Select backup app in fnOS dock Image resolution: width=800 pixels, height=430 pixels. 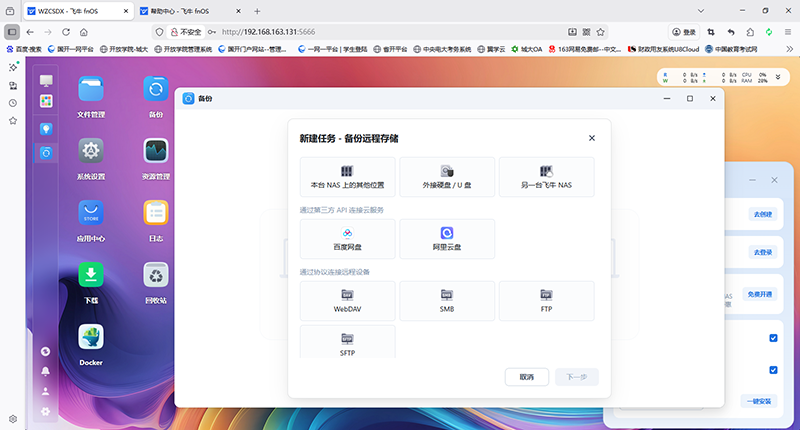46,153
